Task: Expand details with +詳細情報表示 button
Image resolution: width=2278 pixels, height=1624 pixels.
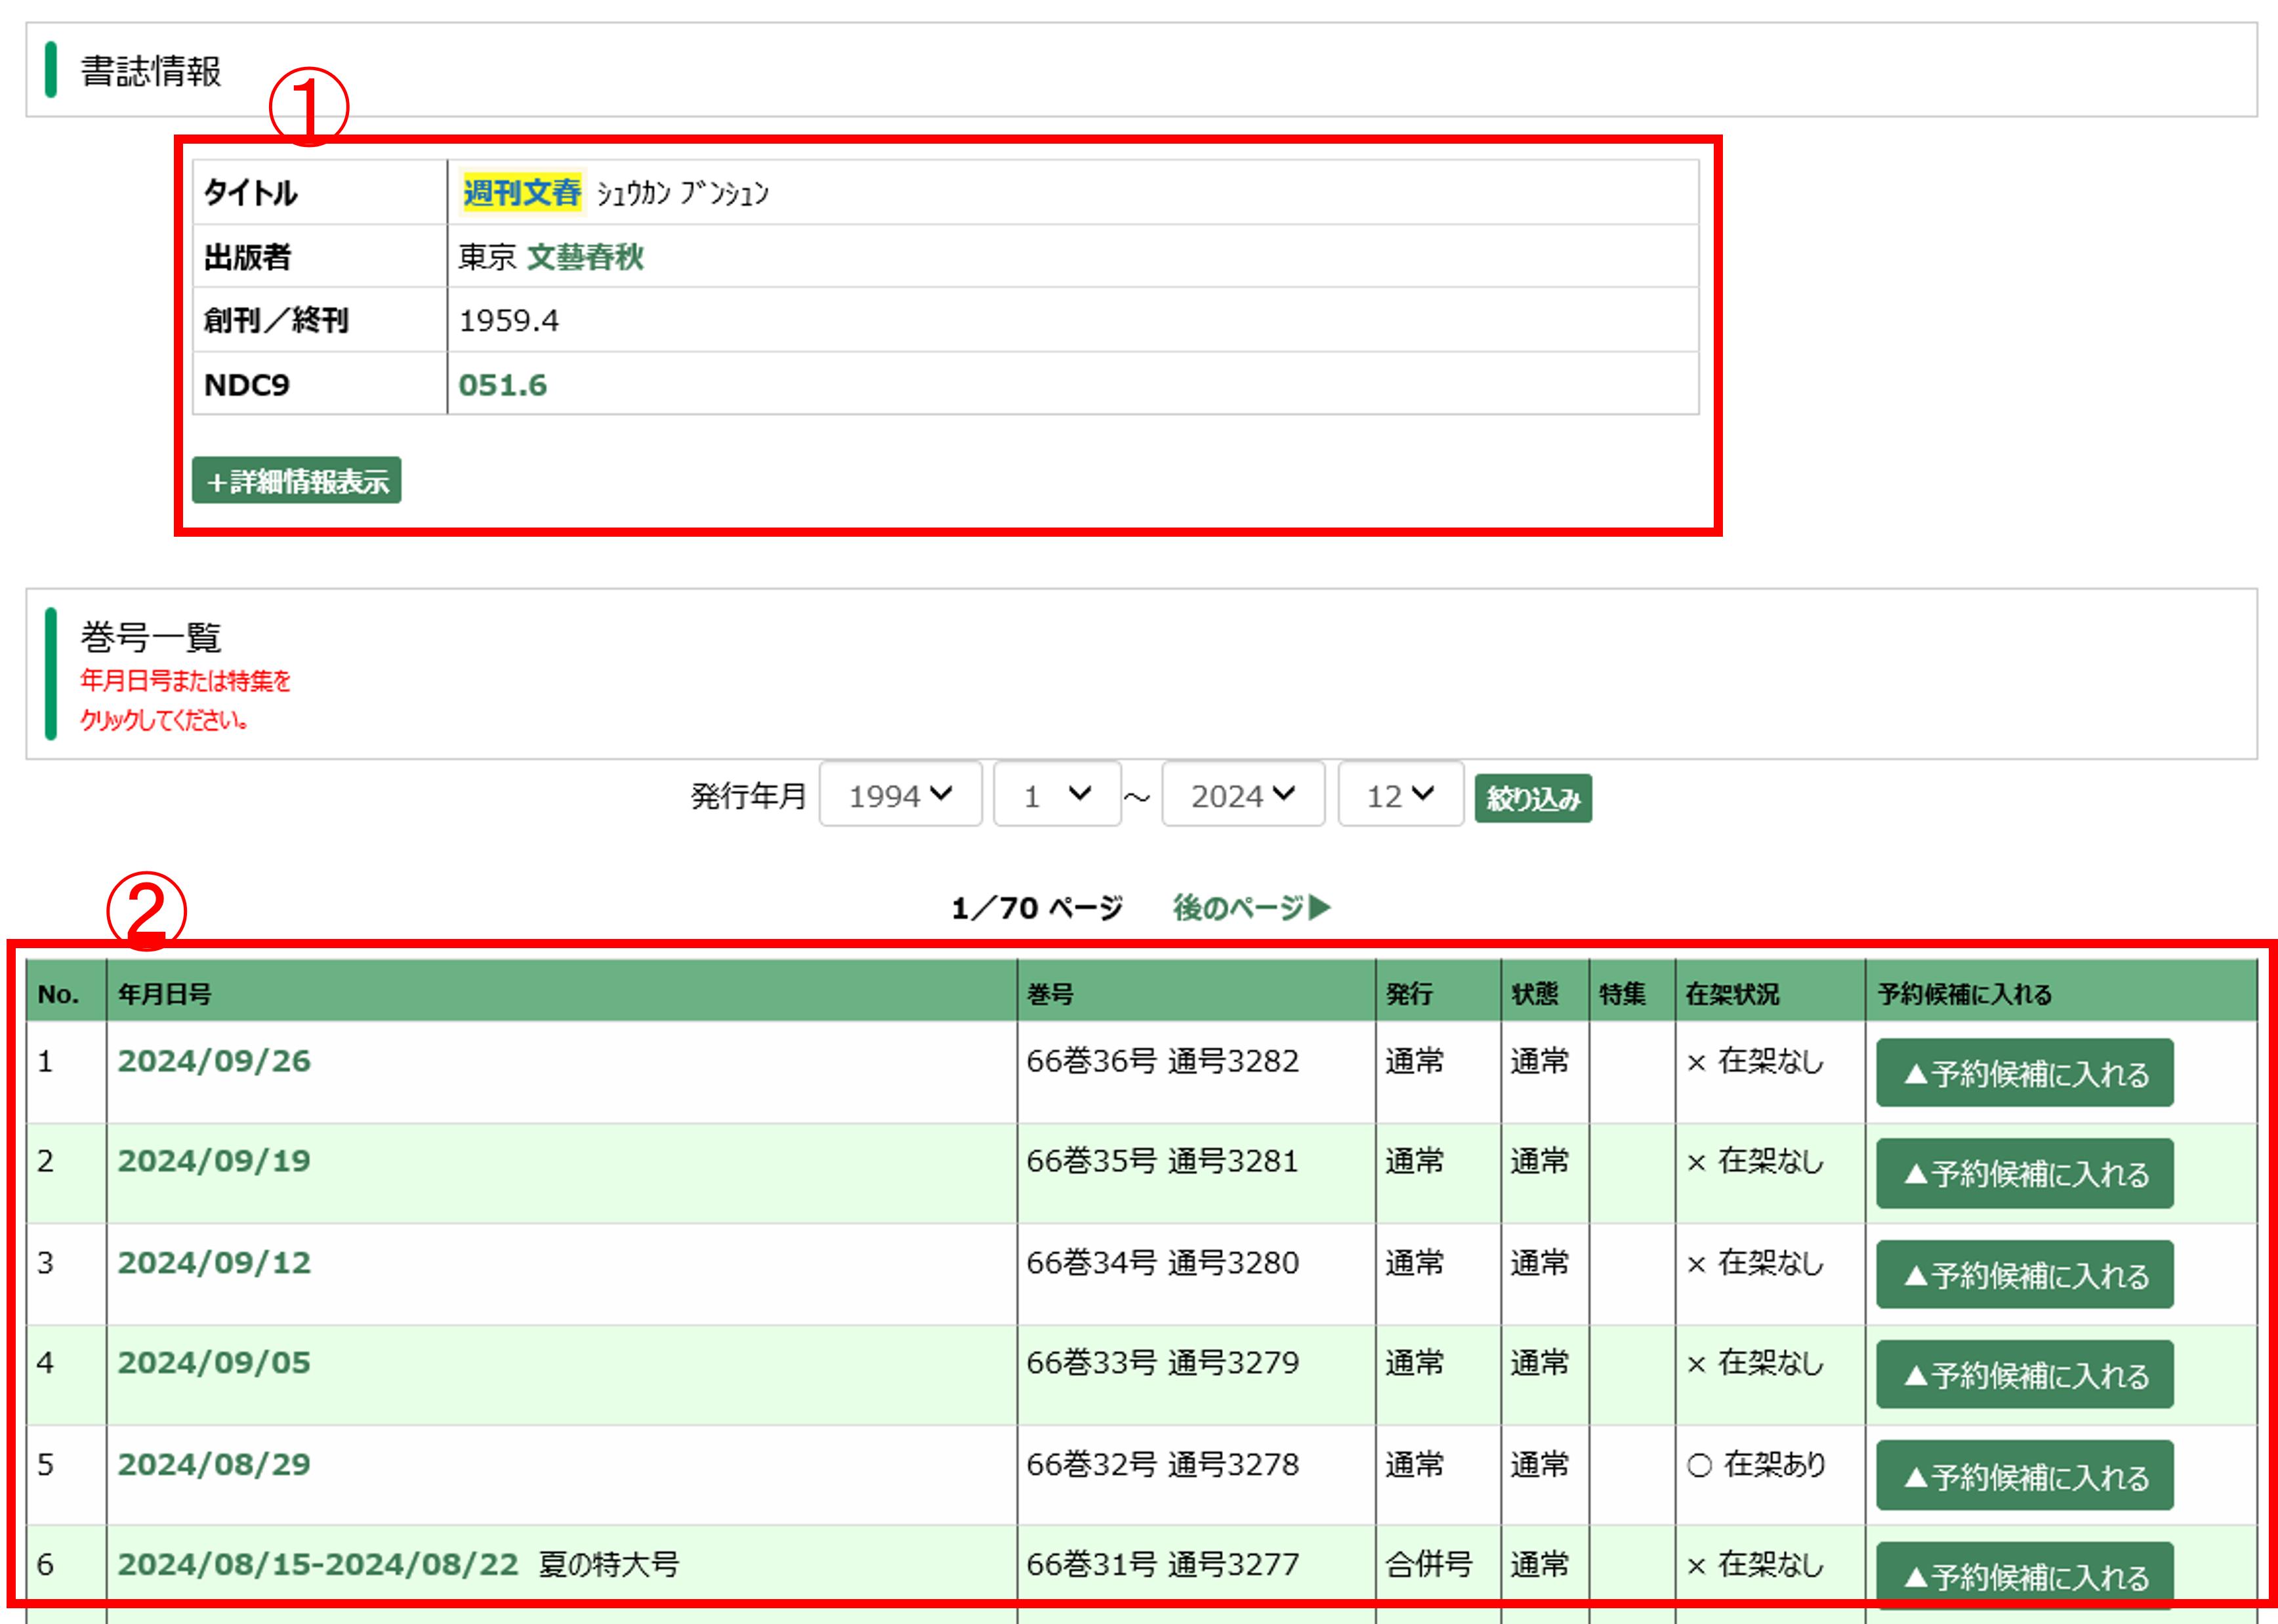Action: pos(296,481)
